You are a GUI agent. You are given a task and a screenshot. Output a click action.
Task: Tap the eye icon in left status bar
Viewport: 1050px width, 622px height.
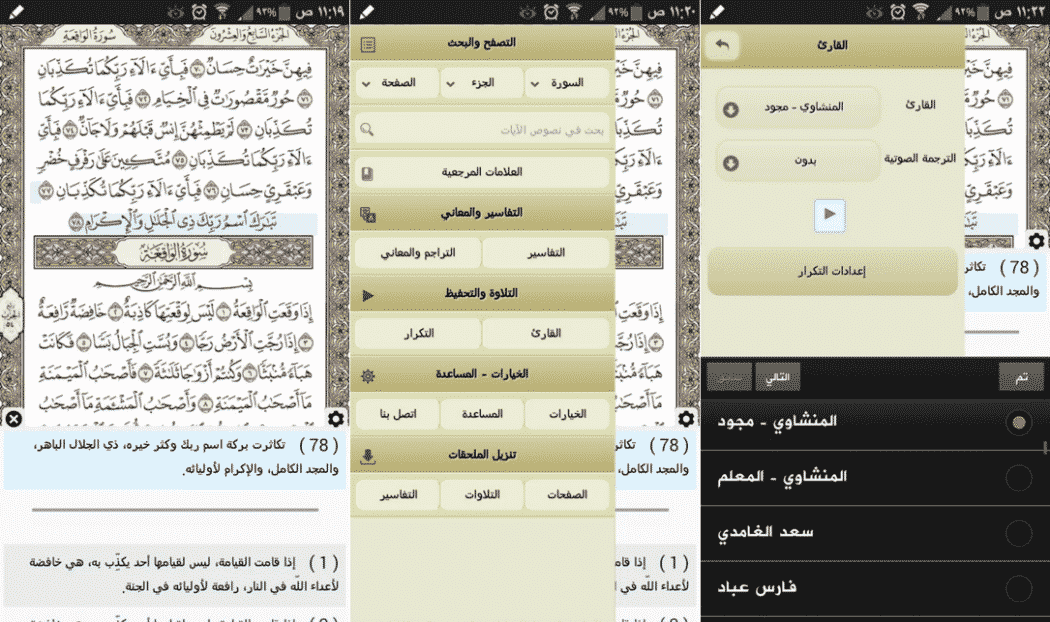[176, 11]
